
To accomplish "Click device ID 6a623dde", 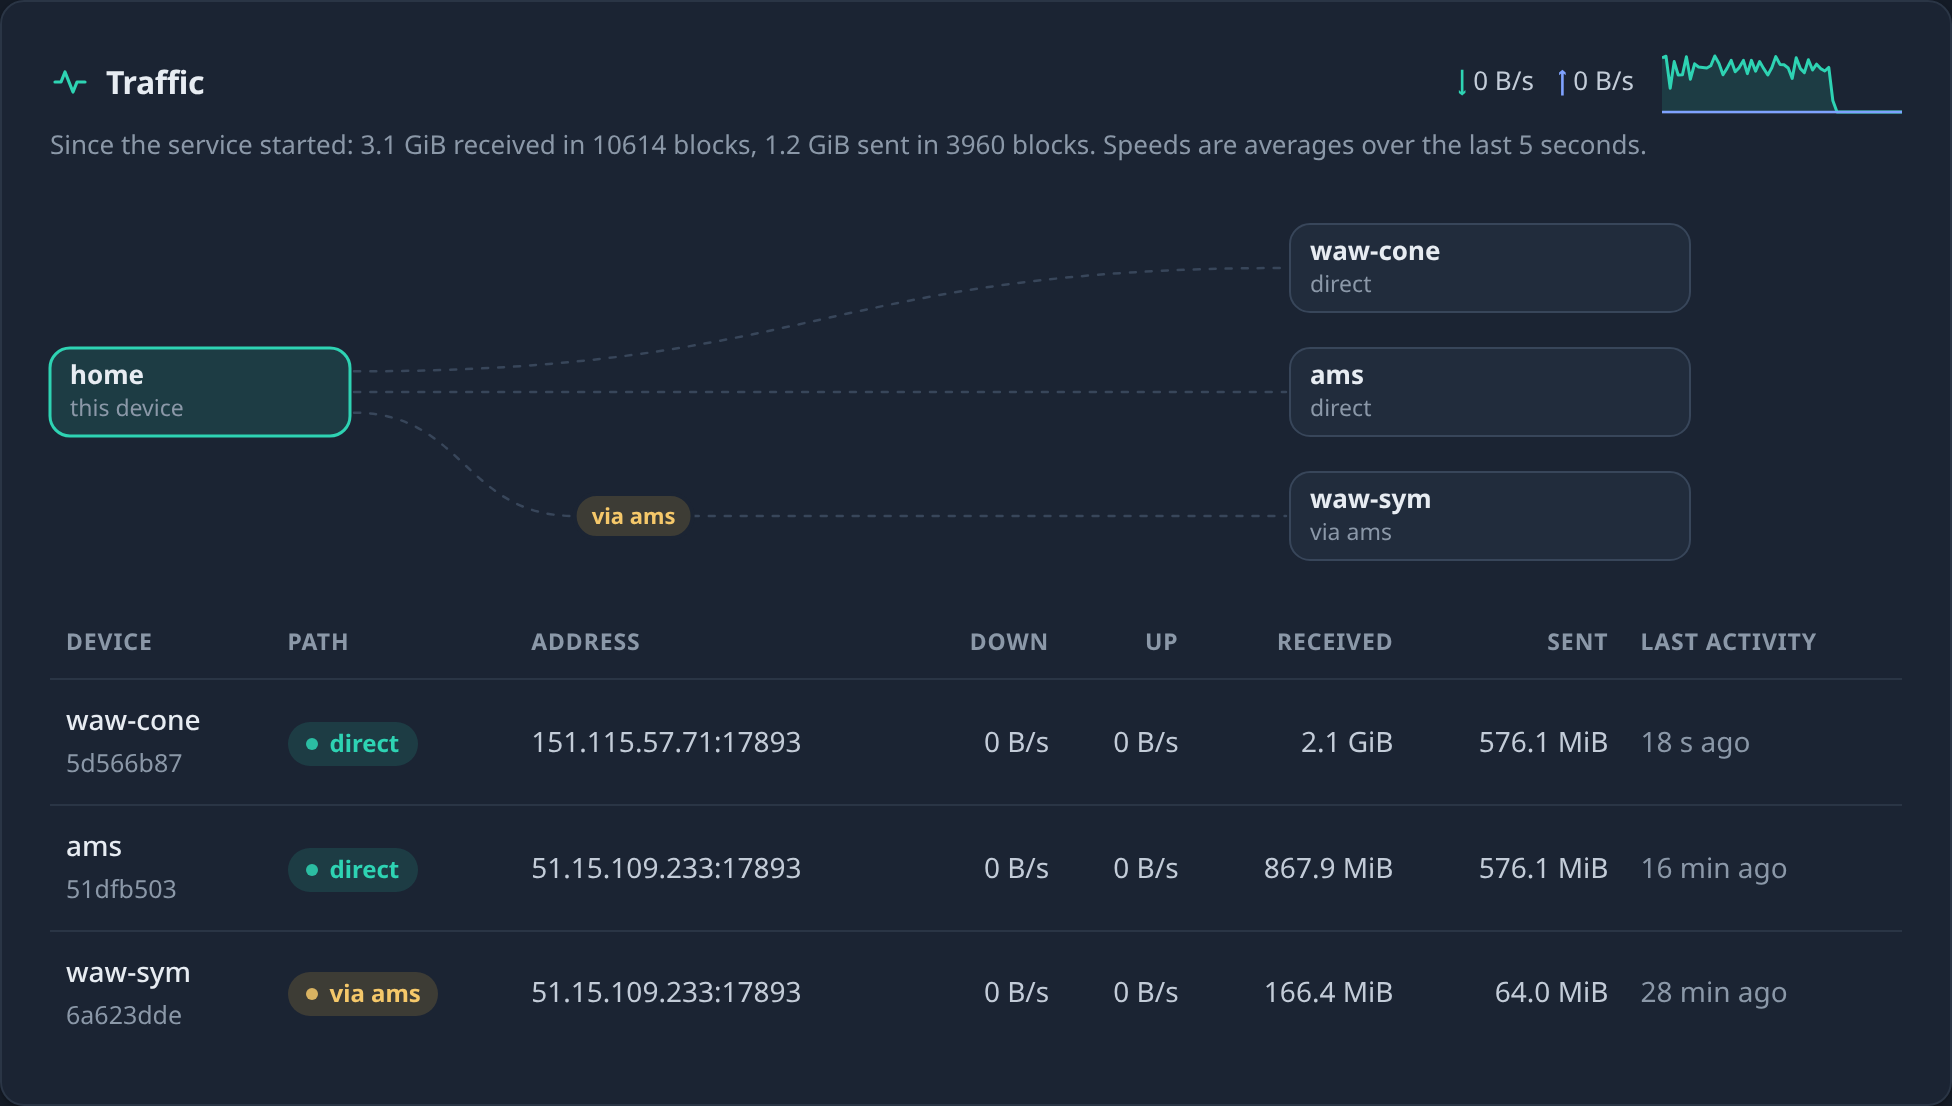I will click(x=124, y=1015).
